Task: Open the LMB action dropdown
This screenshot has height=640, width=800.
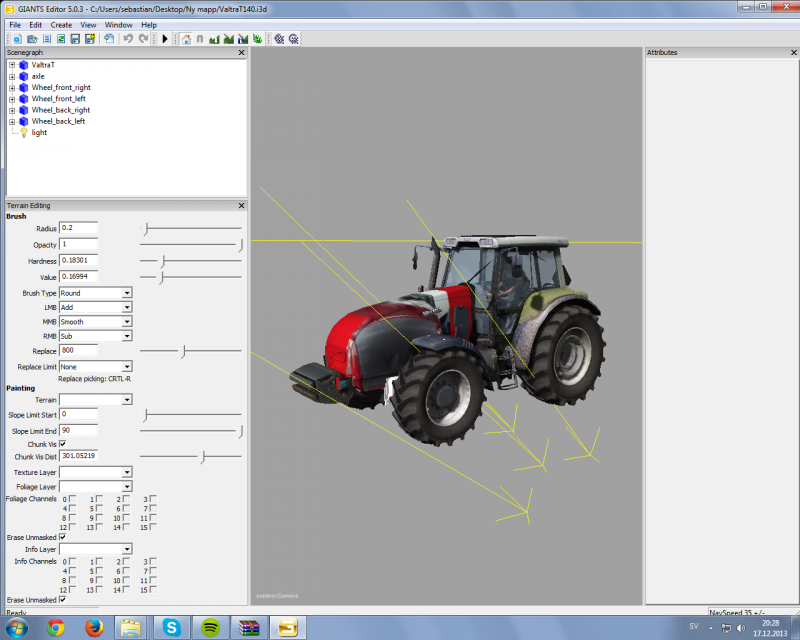Action: tap(127, 308)
